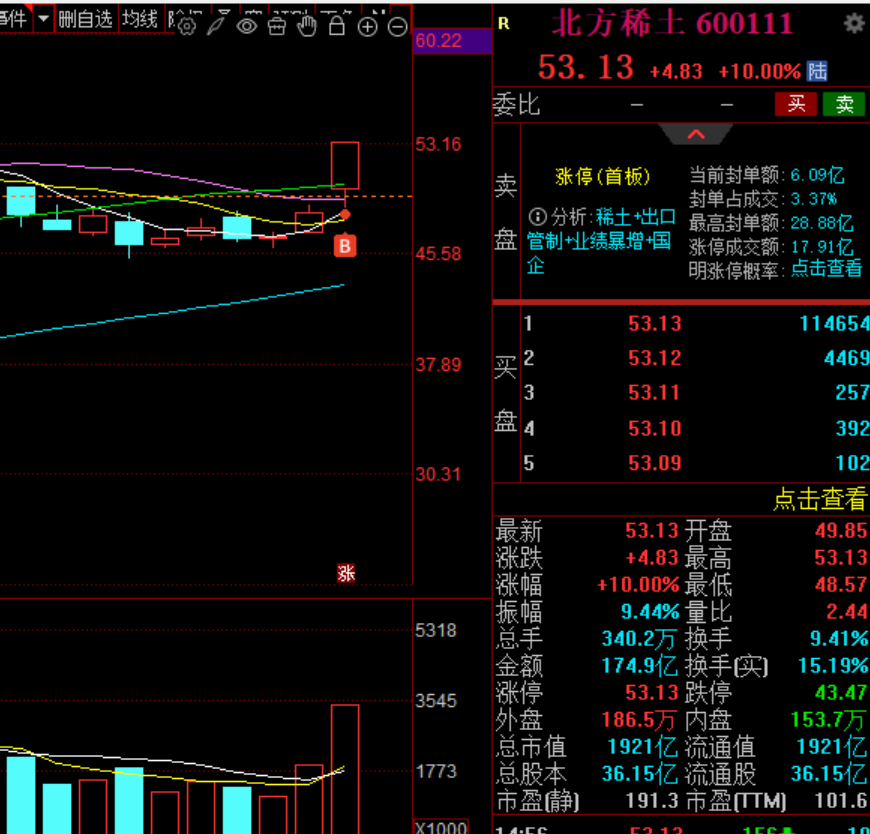Open the info icon beside 分析
870x834 pixels.
tap(537, 216)
